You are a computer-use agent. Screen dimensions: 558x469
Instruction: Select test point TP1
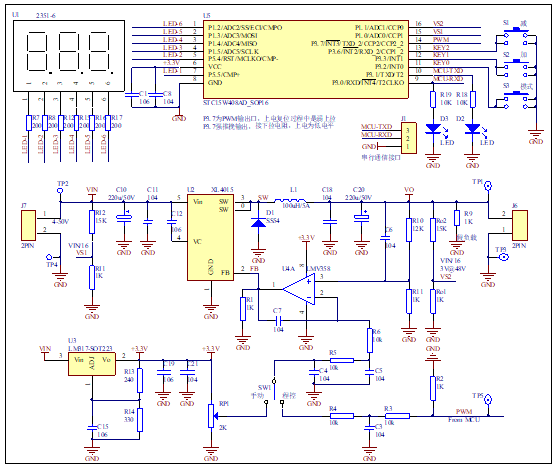(x=488, y=186)
